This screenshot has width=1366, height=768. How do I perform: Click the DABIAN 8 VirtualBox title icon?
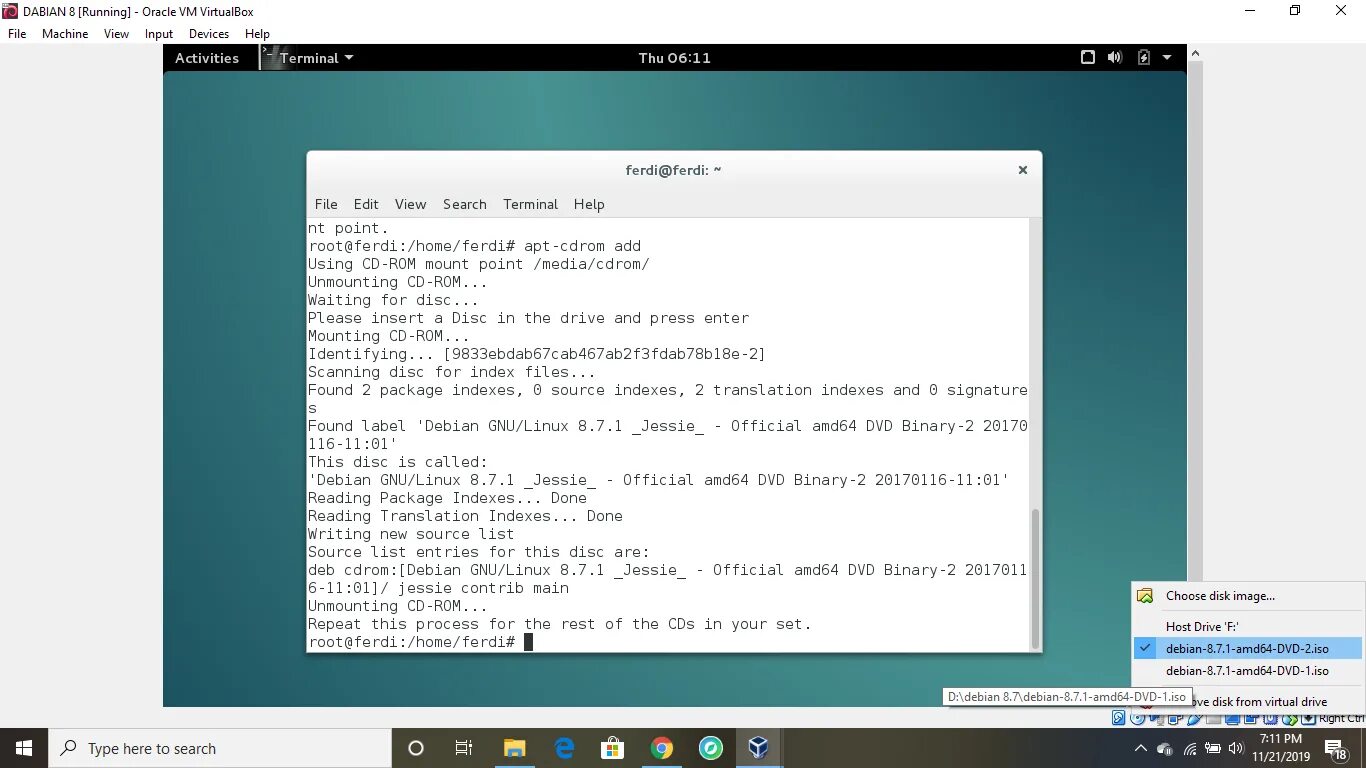(x=10, y=11)
